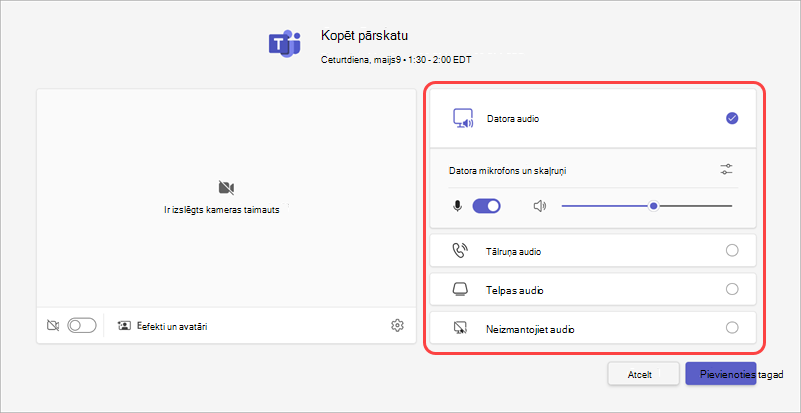Image resolution: width=801 pixels, height=413 pixels.
Task: Click the meeting title Kopēt pārskatu
Action: click(364, 35)
